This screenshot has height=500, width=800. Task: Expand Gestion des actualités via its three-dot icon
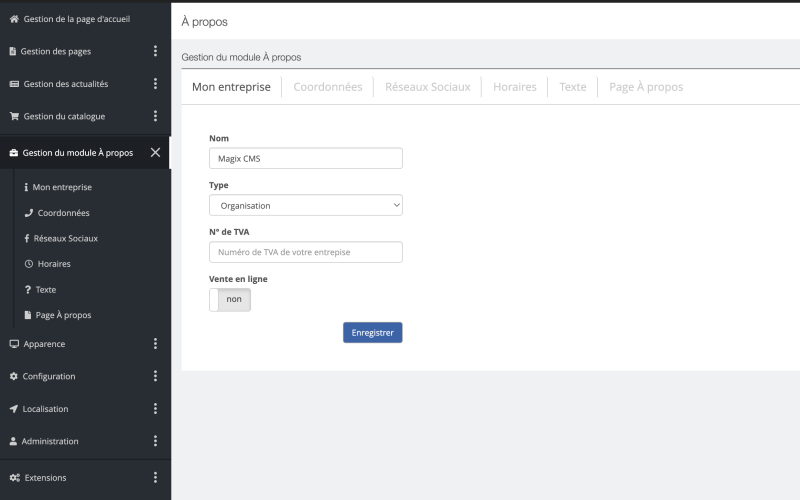click(156, 84)
